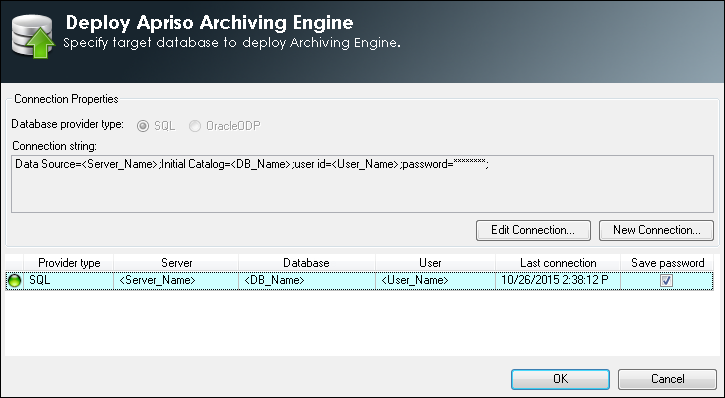The image size is (725, 398).
Task: Click inside the Connection string field
Action: click(x=362, y=184)
